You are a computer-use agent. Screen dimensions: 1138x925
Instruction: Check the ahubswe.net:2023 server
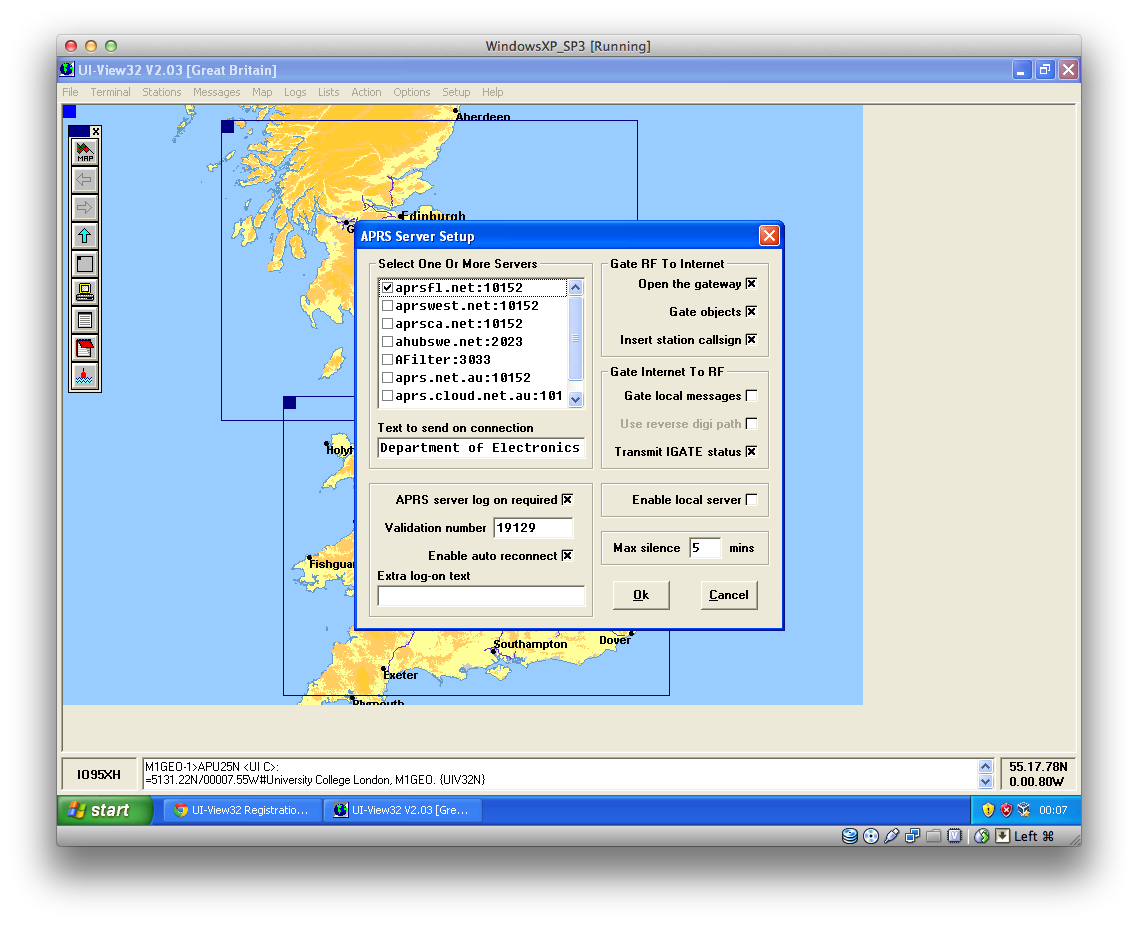tap(388, 342)
